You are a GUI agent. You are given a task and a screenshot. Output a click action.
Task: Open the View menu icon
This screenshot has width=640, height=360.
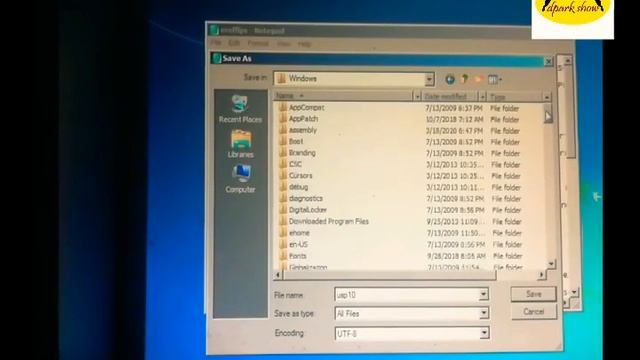click(x=494, y=79)
